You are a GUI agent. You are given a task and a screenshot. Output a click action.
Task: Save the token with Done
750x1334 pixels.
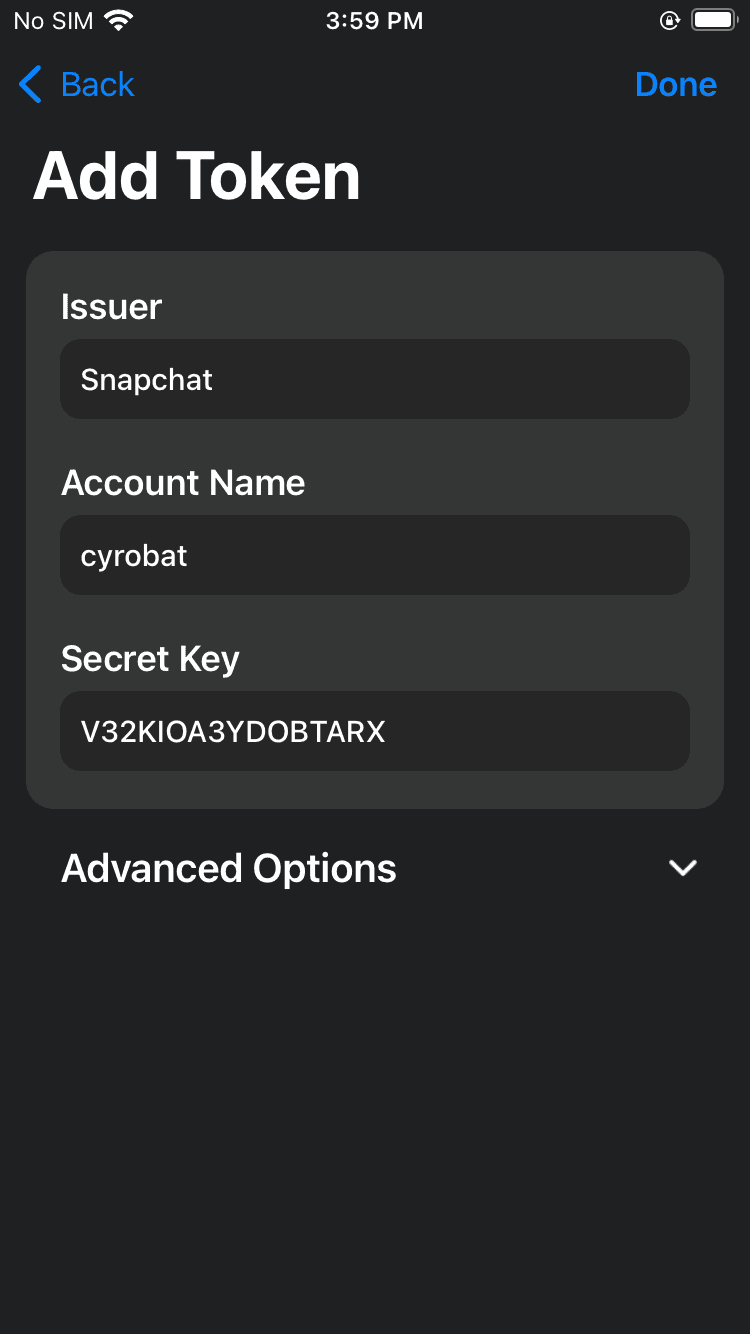pyautogui.click(x=676, y=85)
